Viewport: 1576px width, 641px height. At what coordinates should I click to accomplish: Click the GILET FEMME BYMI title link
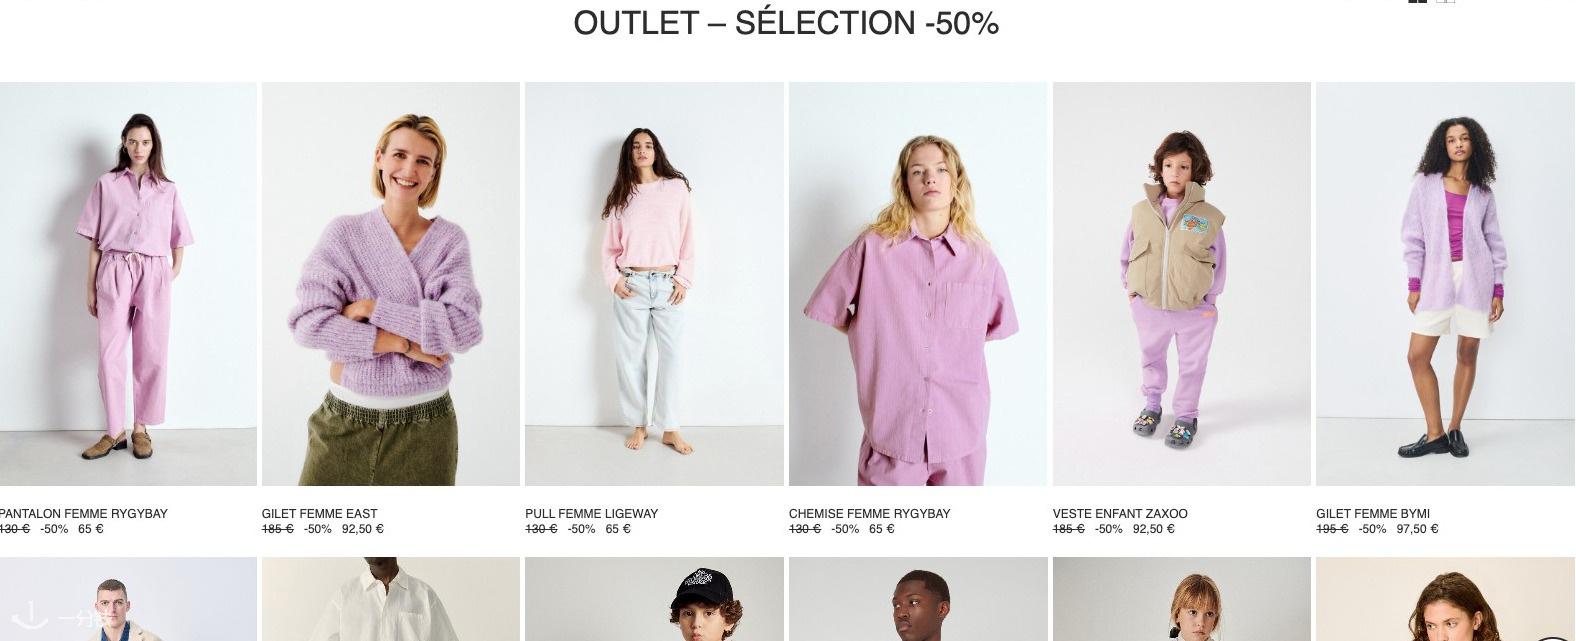tap(1373, 514)
